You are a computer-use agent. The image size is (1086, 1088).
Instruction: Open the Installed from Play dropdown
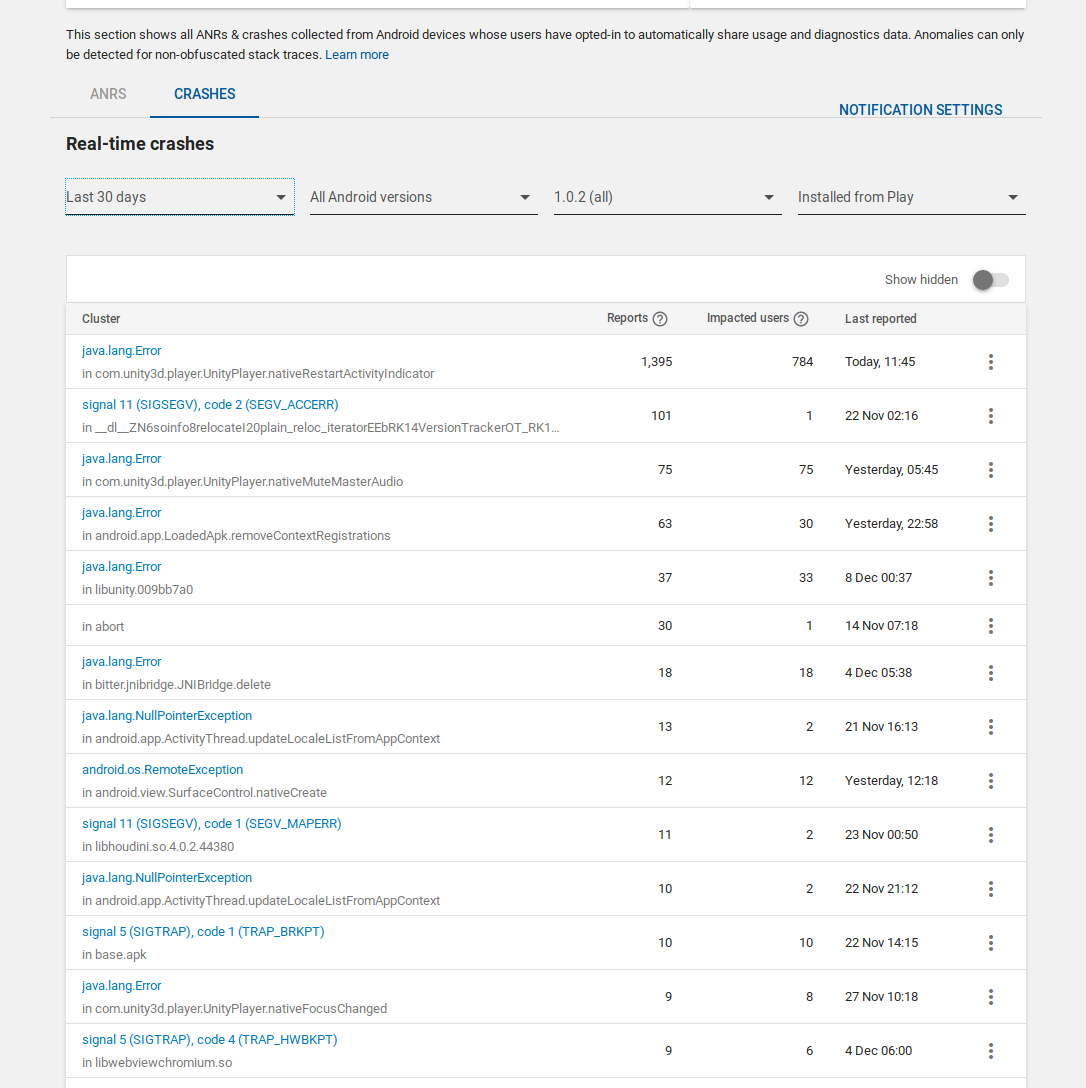(x=911, y=197)
